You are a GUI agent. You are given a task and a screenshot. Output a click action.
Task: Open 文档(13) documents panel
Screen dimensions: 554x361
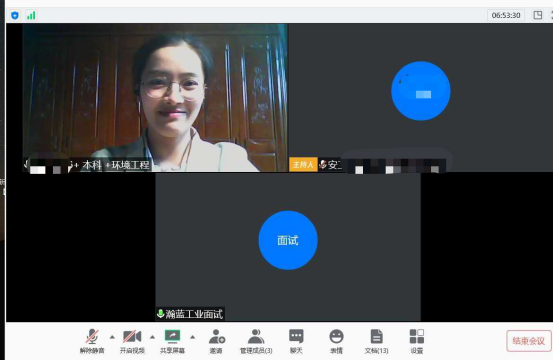376,341
